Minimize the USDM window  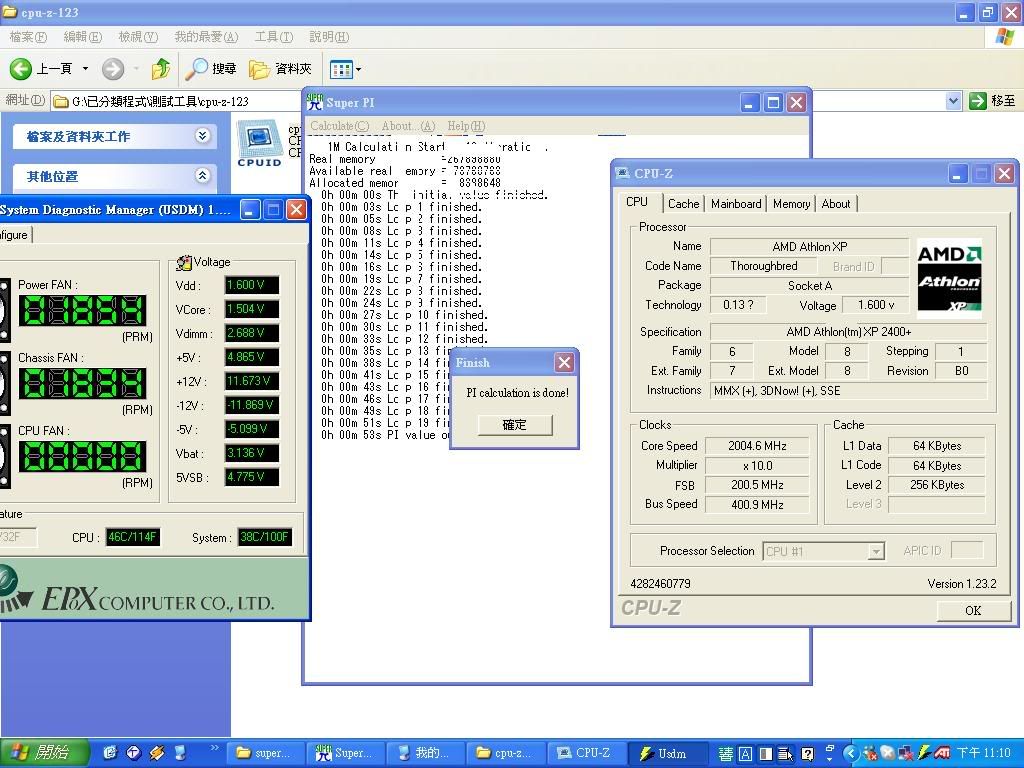(x=249, y=210)
